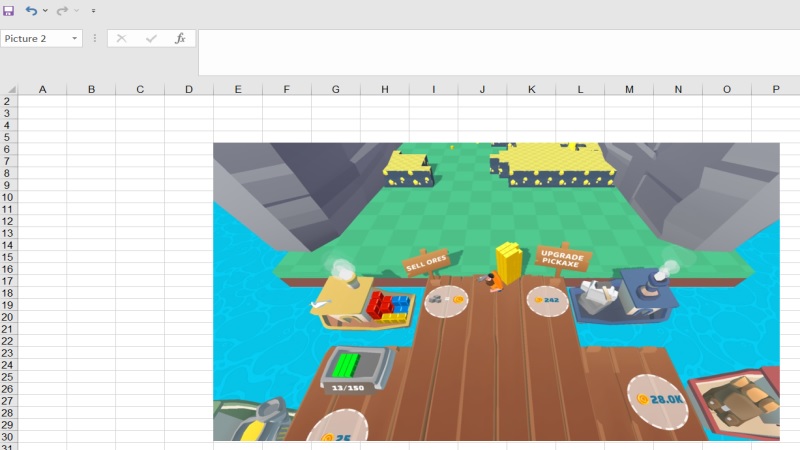
Task: Open Customize Quick Access Toolbar menu
Action: click(x=93, y=10)
